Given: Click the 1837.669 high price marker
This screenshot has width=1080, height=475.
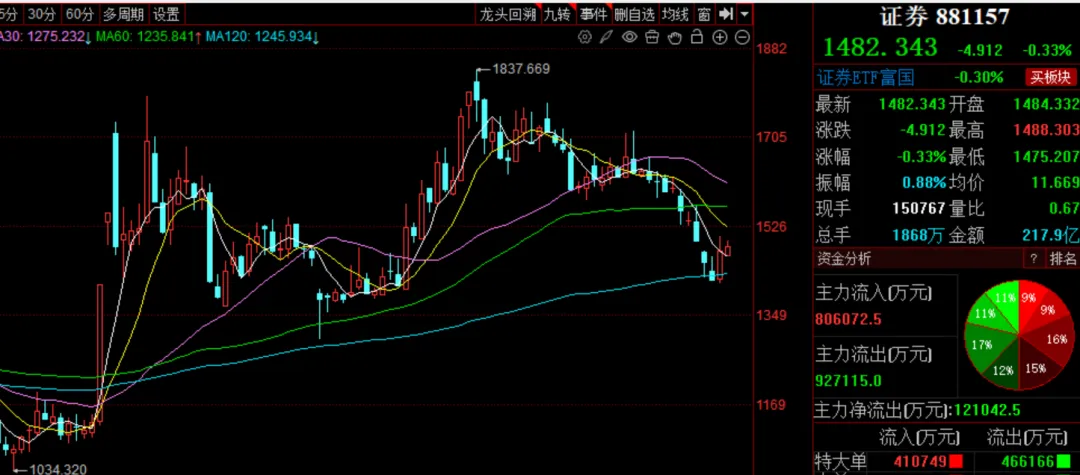Looking at the screenshot, I should 523,69.
